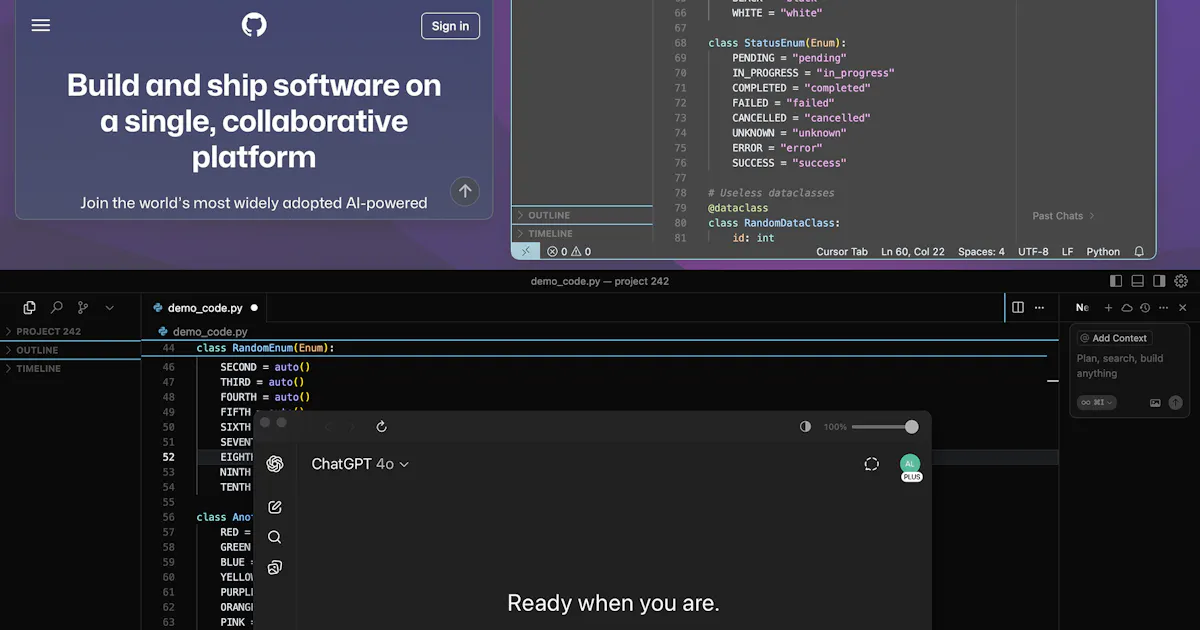Viewport: 1200px width, 630px height.
Task: Open the ChatGPT 4o model dropdown
Action: click(360, 464)
